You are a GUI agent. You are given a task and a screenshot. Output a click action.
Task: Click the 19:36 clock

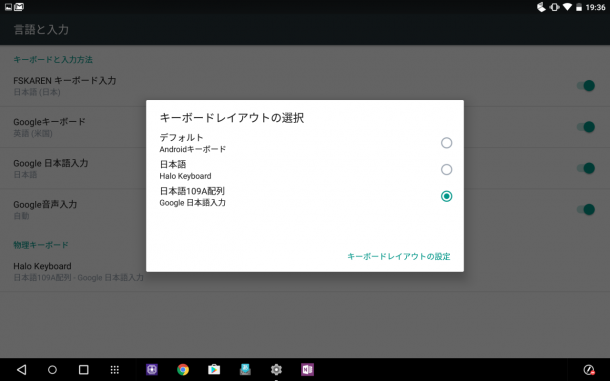click(x=595, y=7)
